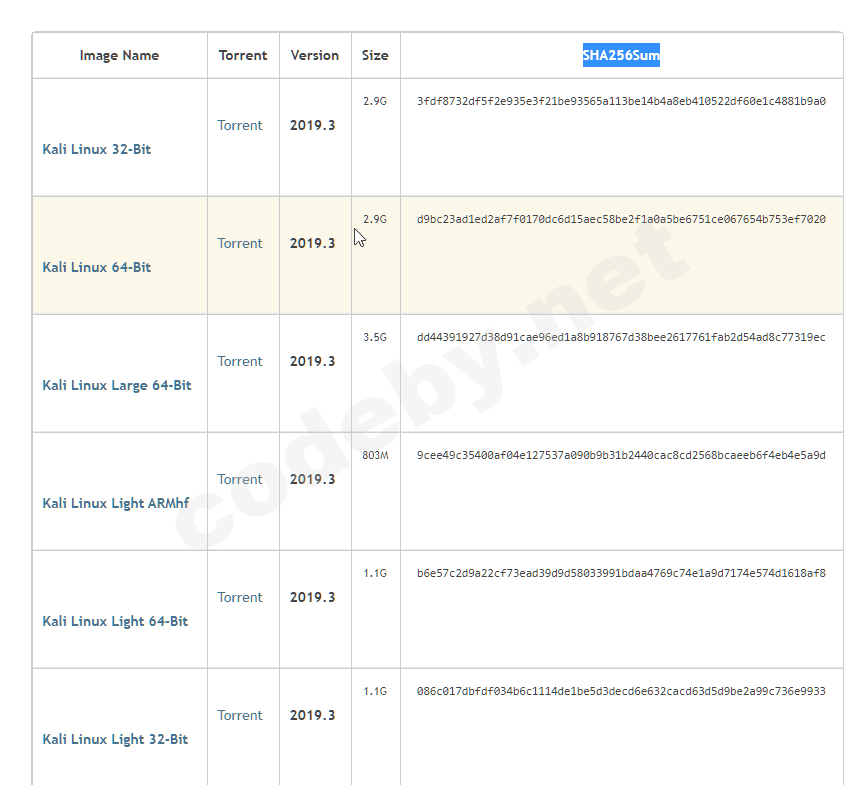
Task: Get Torrent for Kali Linux Light ARMhf
Action: [240, 479]
